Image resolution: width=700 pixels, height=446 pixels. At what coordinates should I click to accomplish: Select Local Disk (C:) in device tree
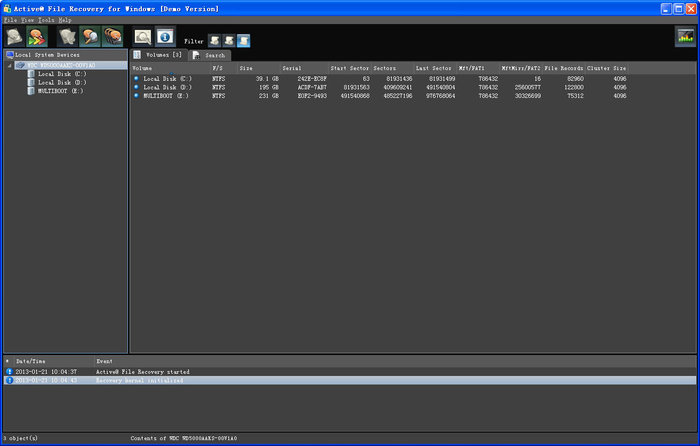[62, 74]
